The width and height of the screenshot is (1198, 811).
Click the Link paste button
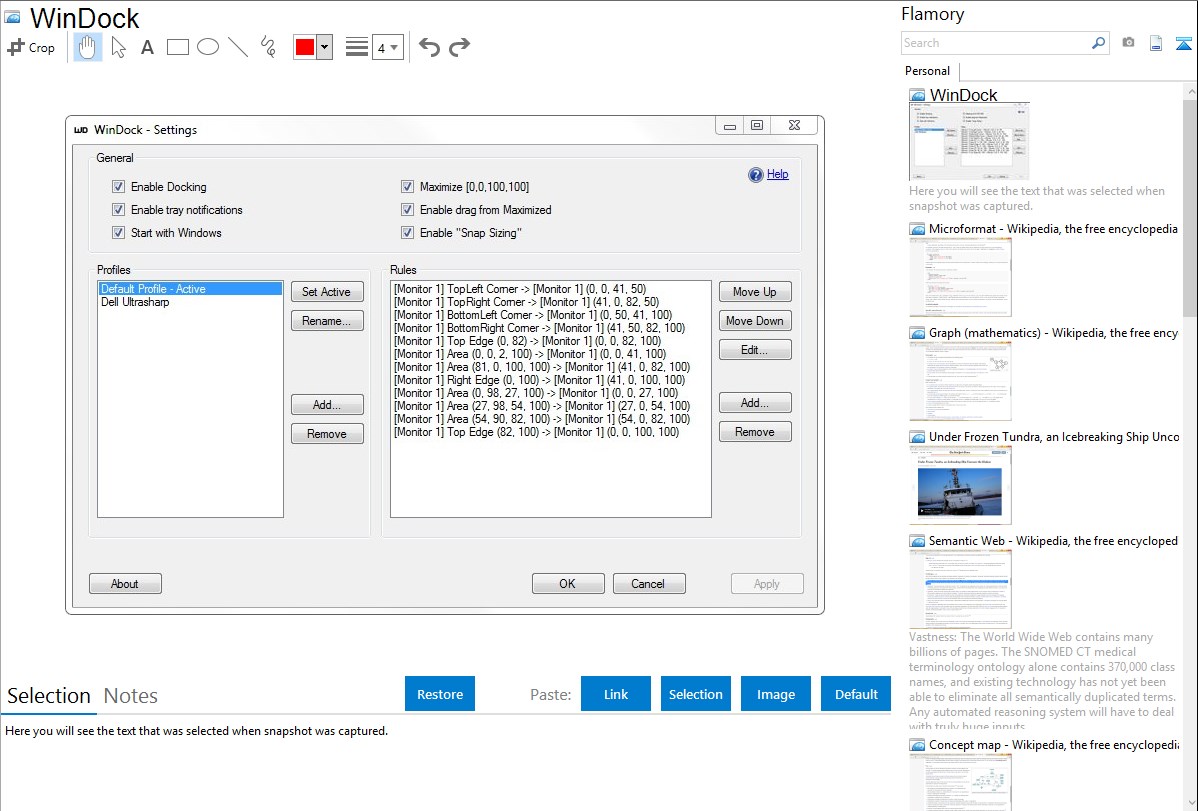click(616, 694)
